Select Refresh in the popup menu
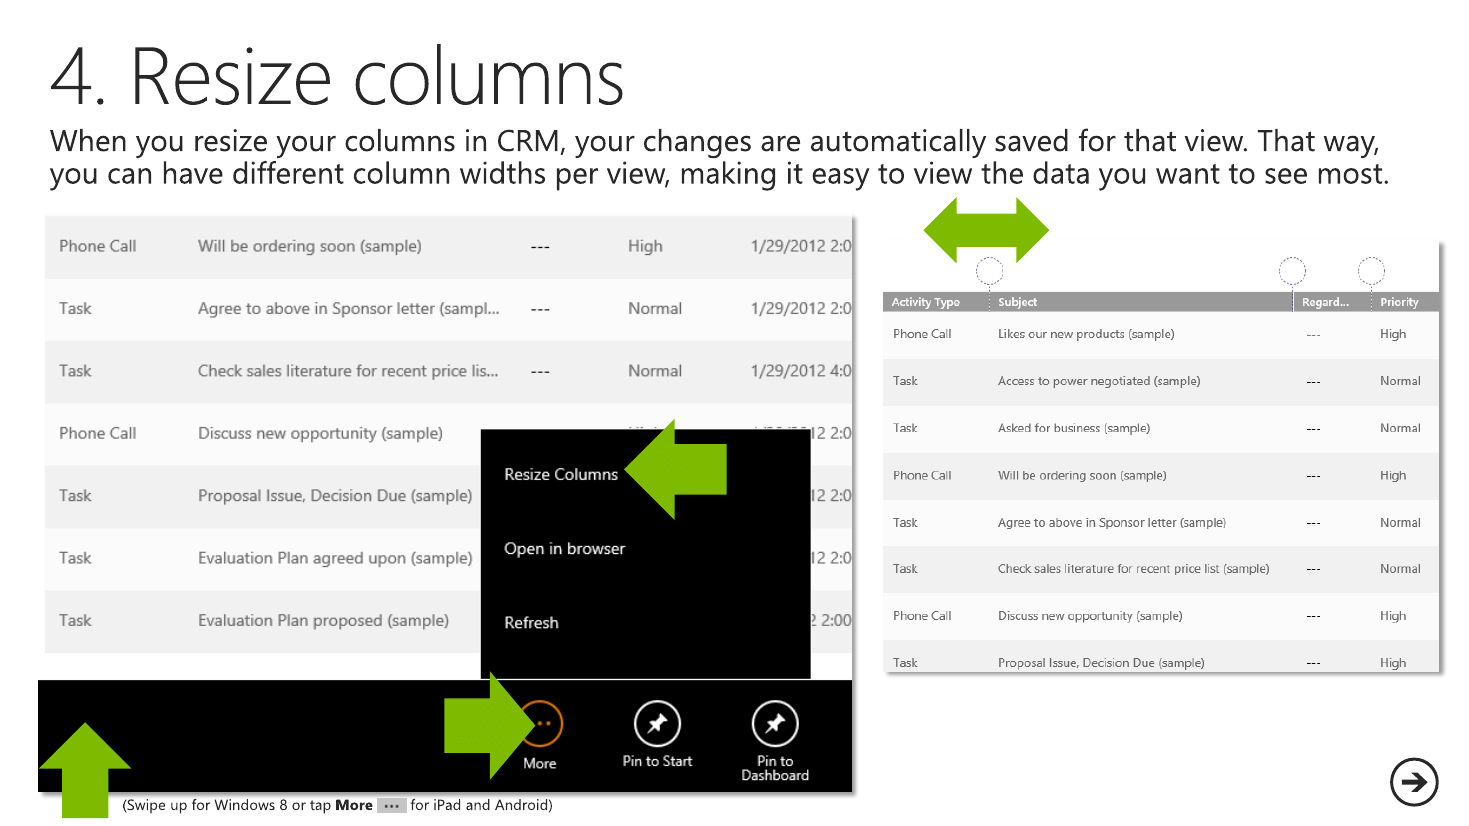The height and width of the screenshot is (826, 1469). [531, 622]
